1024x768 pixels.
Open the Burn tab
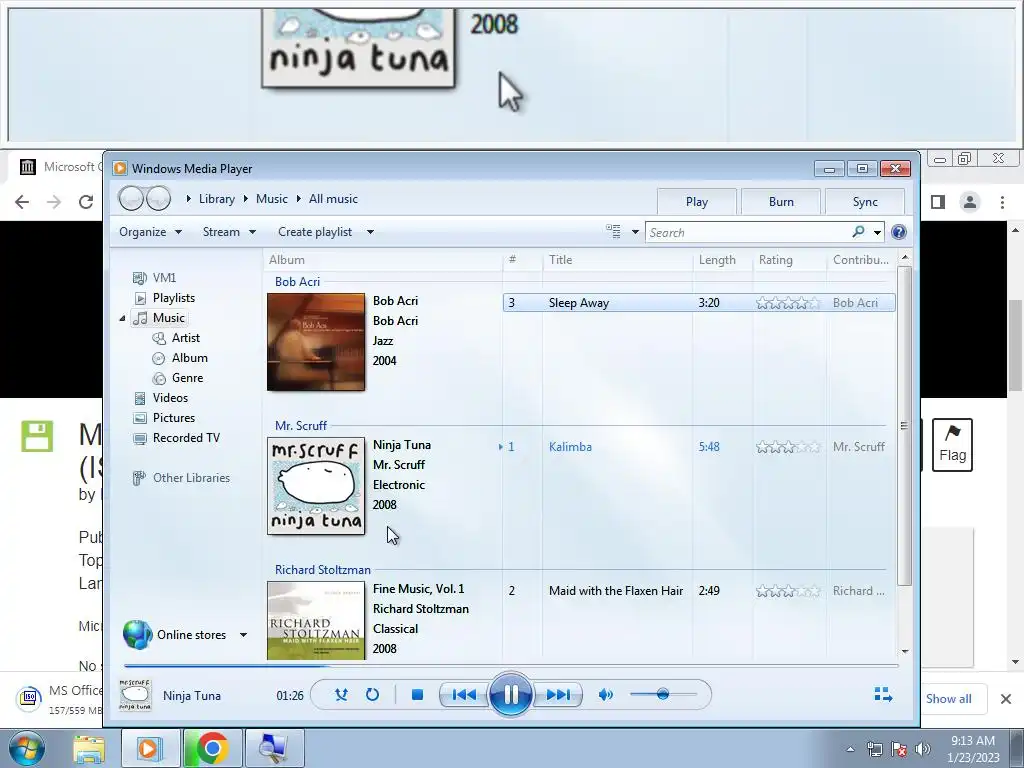(x=781, y=202)
